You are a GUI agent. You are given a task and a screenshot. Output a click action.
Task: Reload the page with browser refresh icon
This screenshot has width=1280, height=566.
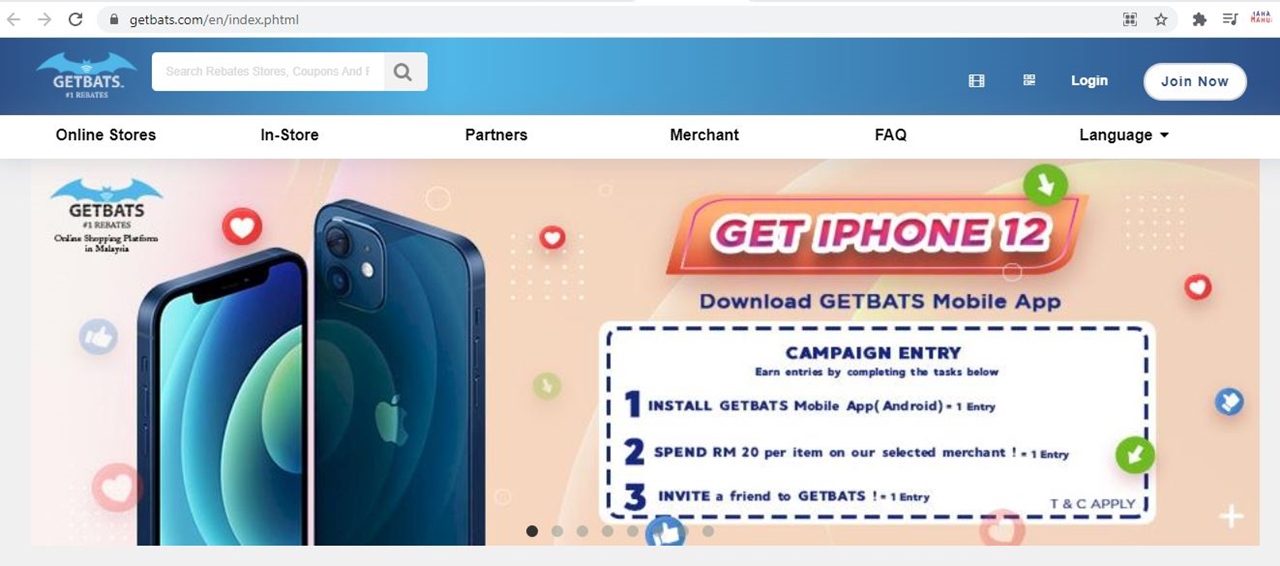tap(75, 19)
